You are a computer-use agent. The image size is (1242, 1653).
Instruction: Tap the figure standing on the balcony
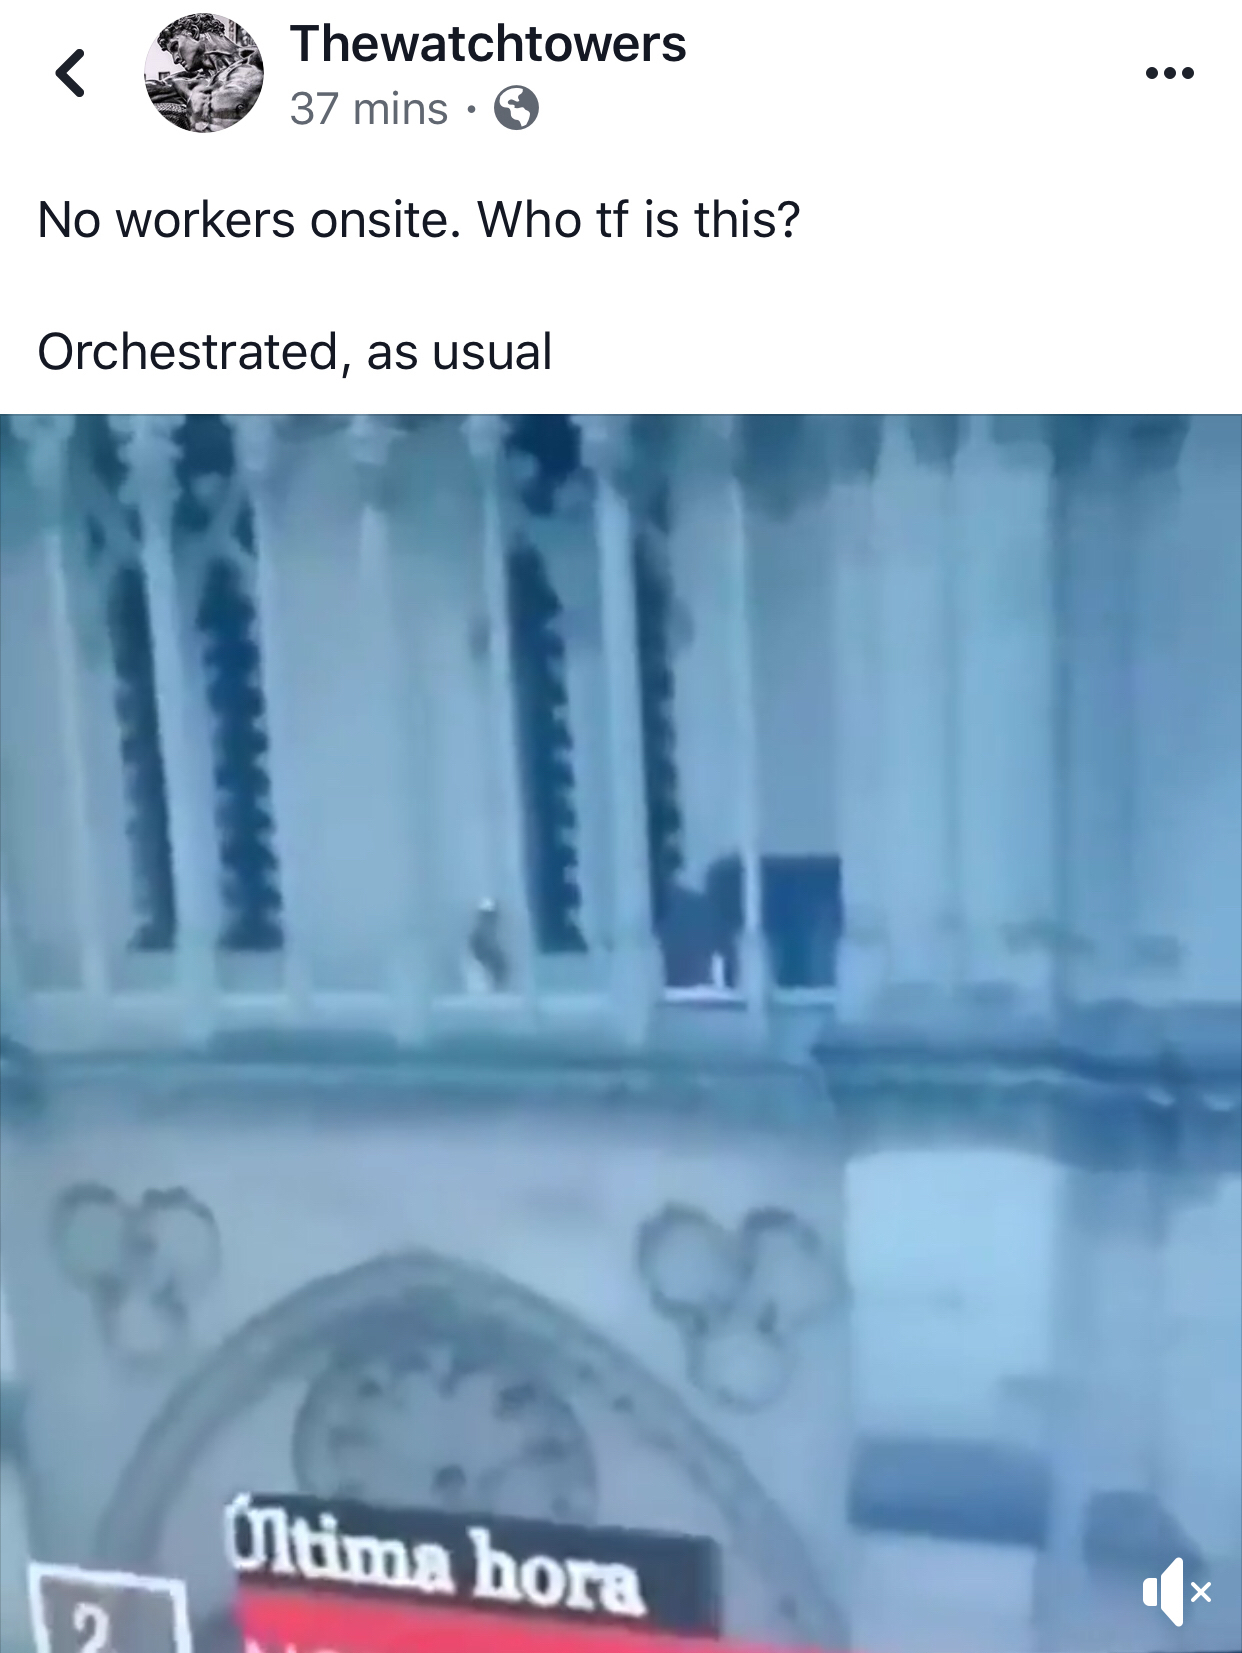click(487, 944)
